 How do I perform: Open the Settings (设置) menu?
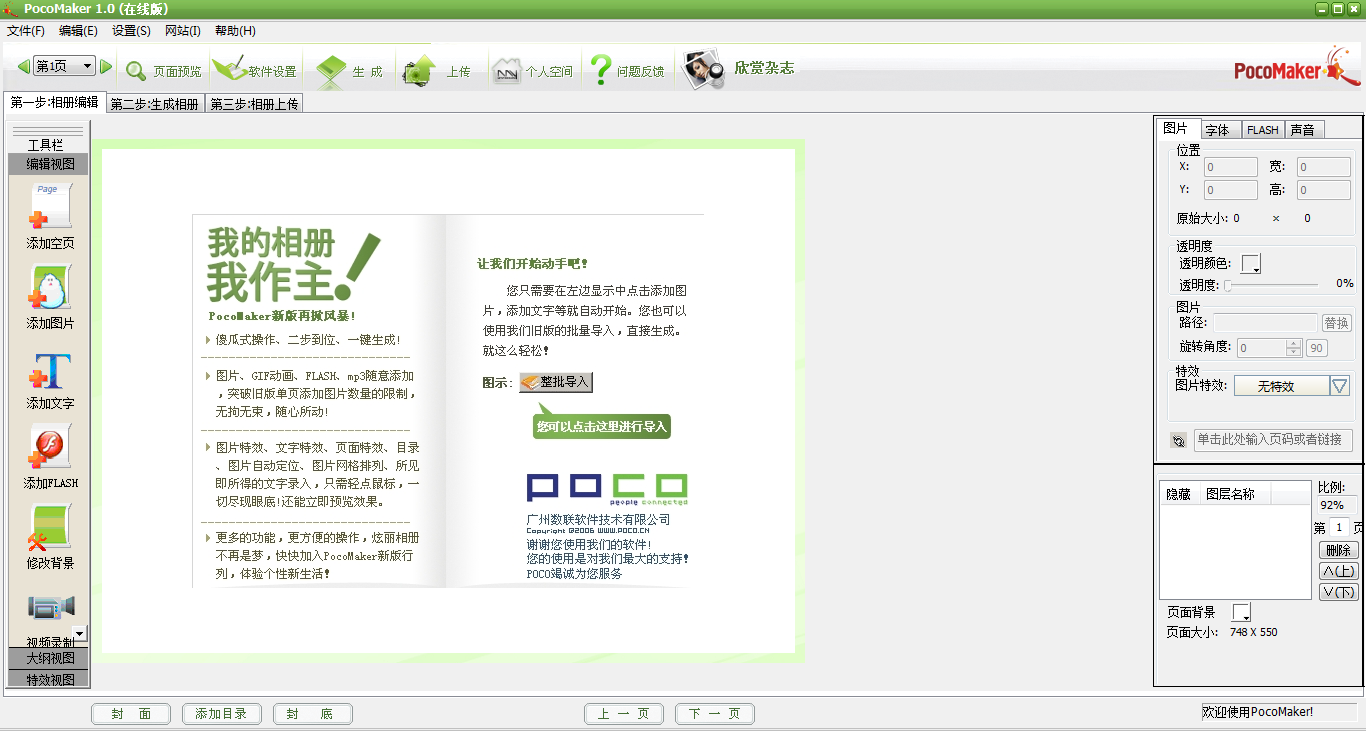(x=131, y=31)
